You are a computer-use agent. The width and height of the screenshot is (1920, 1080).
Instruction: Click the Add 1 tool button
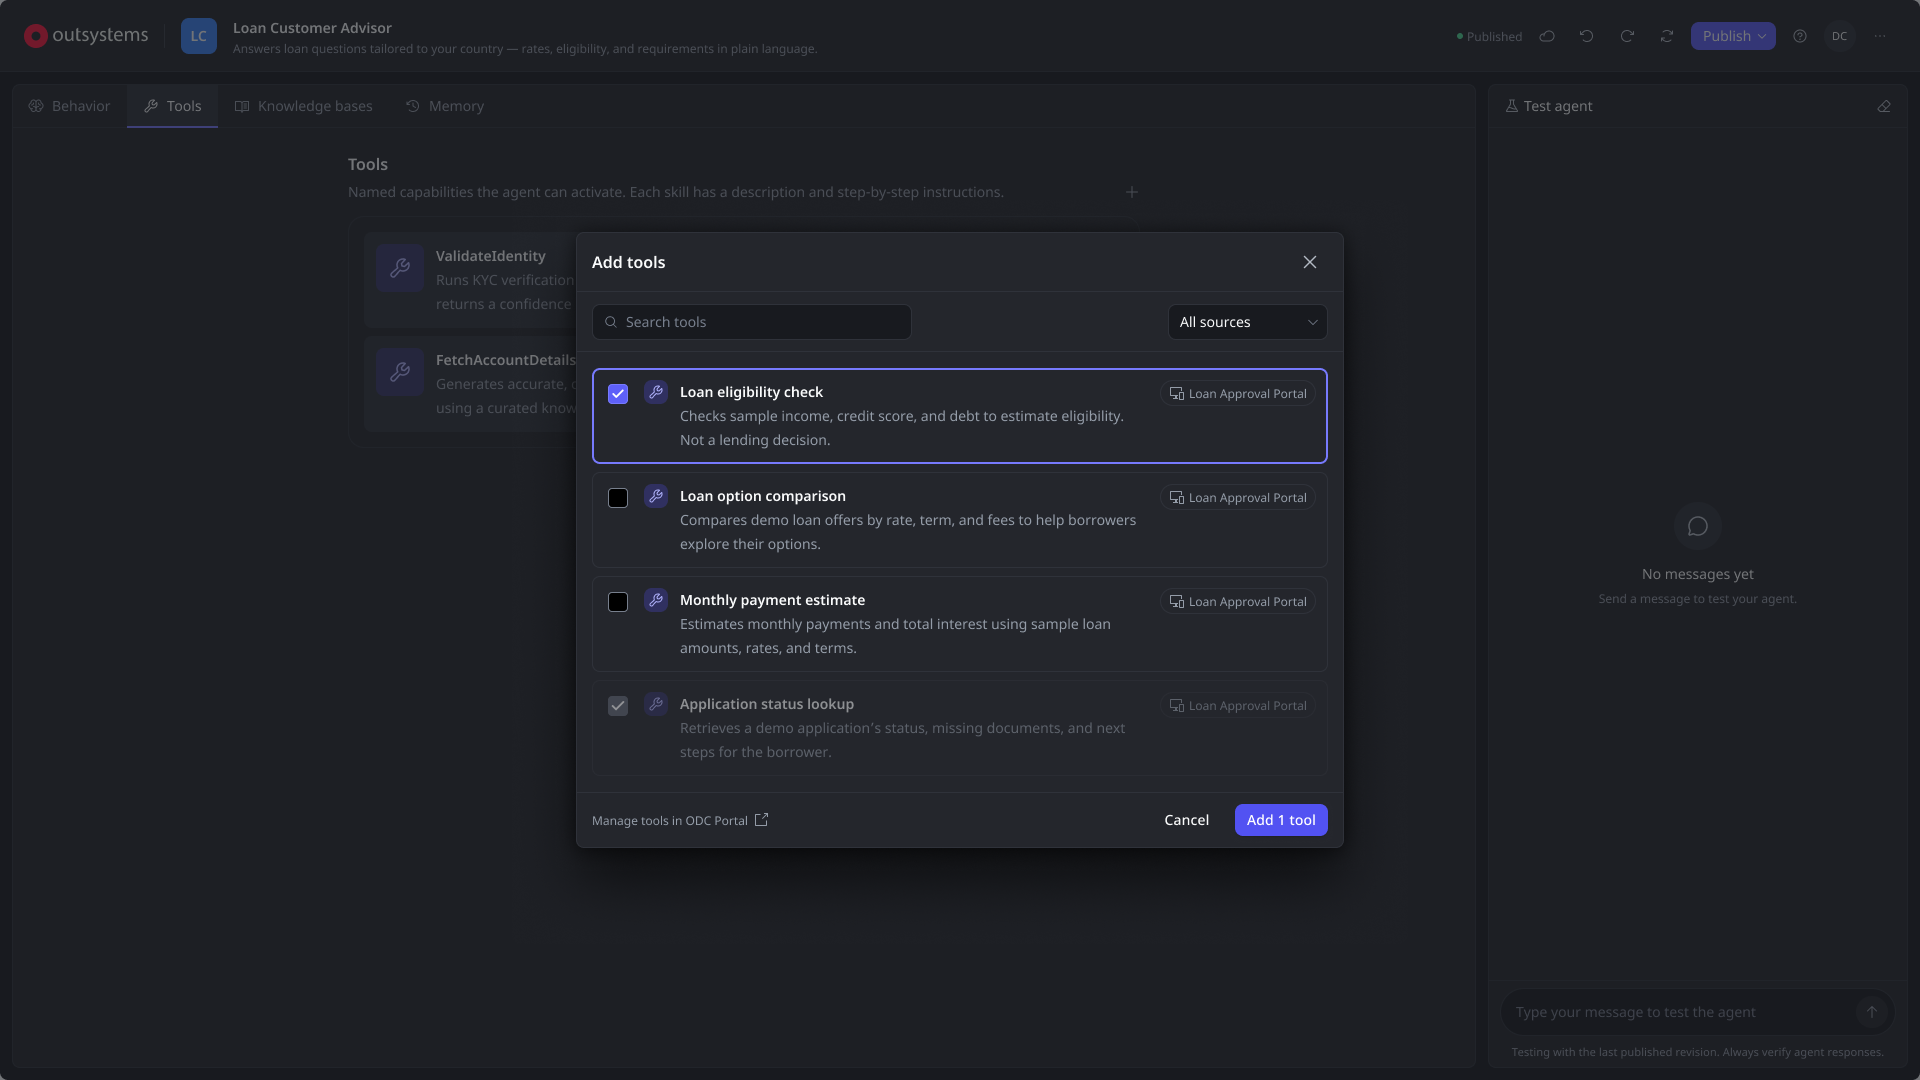(1281, 820)
